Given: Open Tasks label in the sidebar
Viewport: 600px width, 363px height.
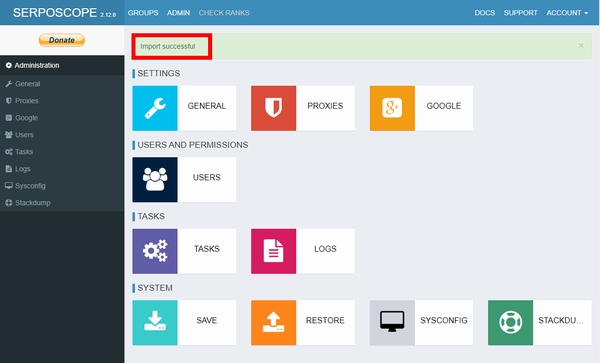Looking at the screenshot, I should point(24,152).
